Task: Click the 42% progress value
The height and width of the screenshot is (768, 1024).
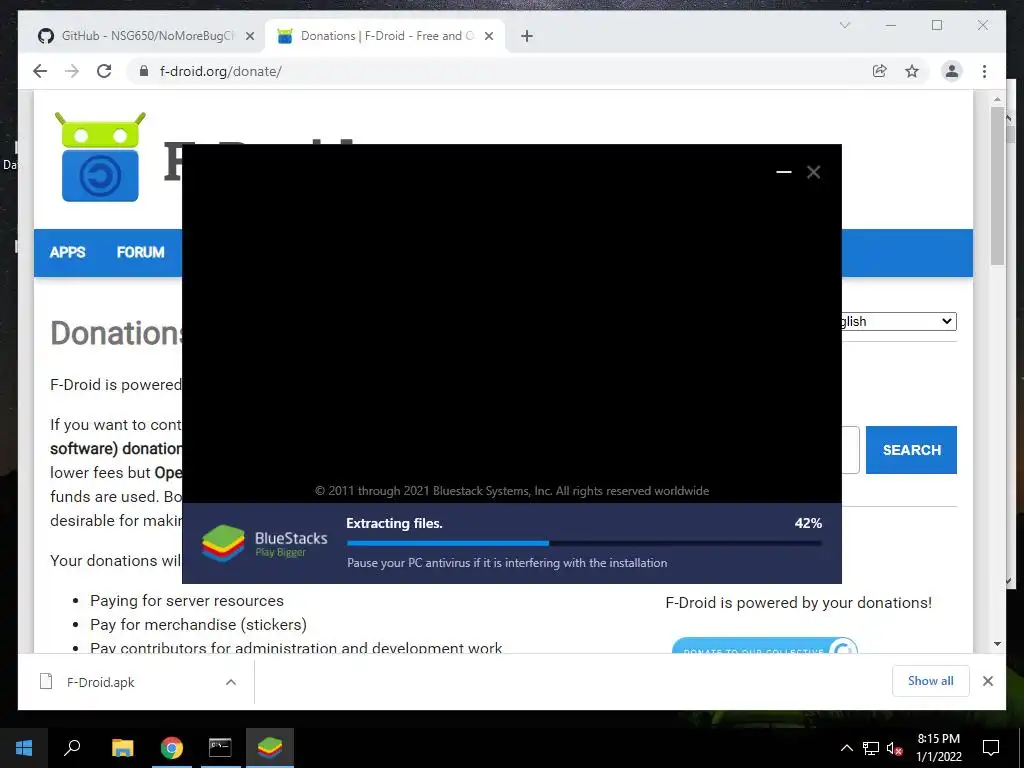Action: pyautogui.click(x=808, y=523)
